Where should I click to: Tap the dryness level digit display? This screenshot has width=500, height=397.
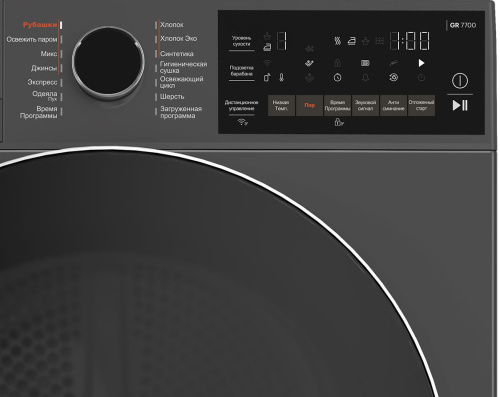(281, 41)
